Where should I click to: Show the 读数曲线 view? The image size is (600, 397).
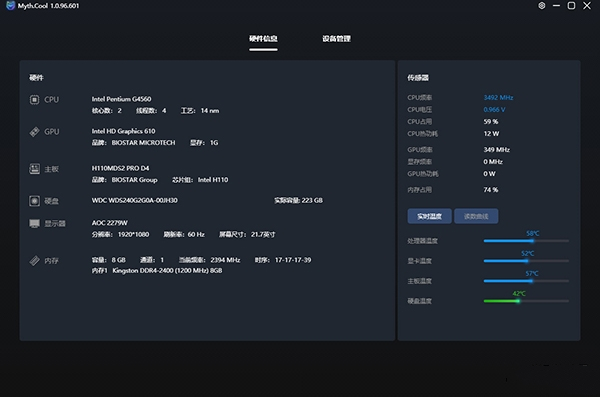point(476,216)
